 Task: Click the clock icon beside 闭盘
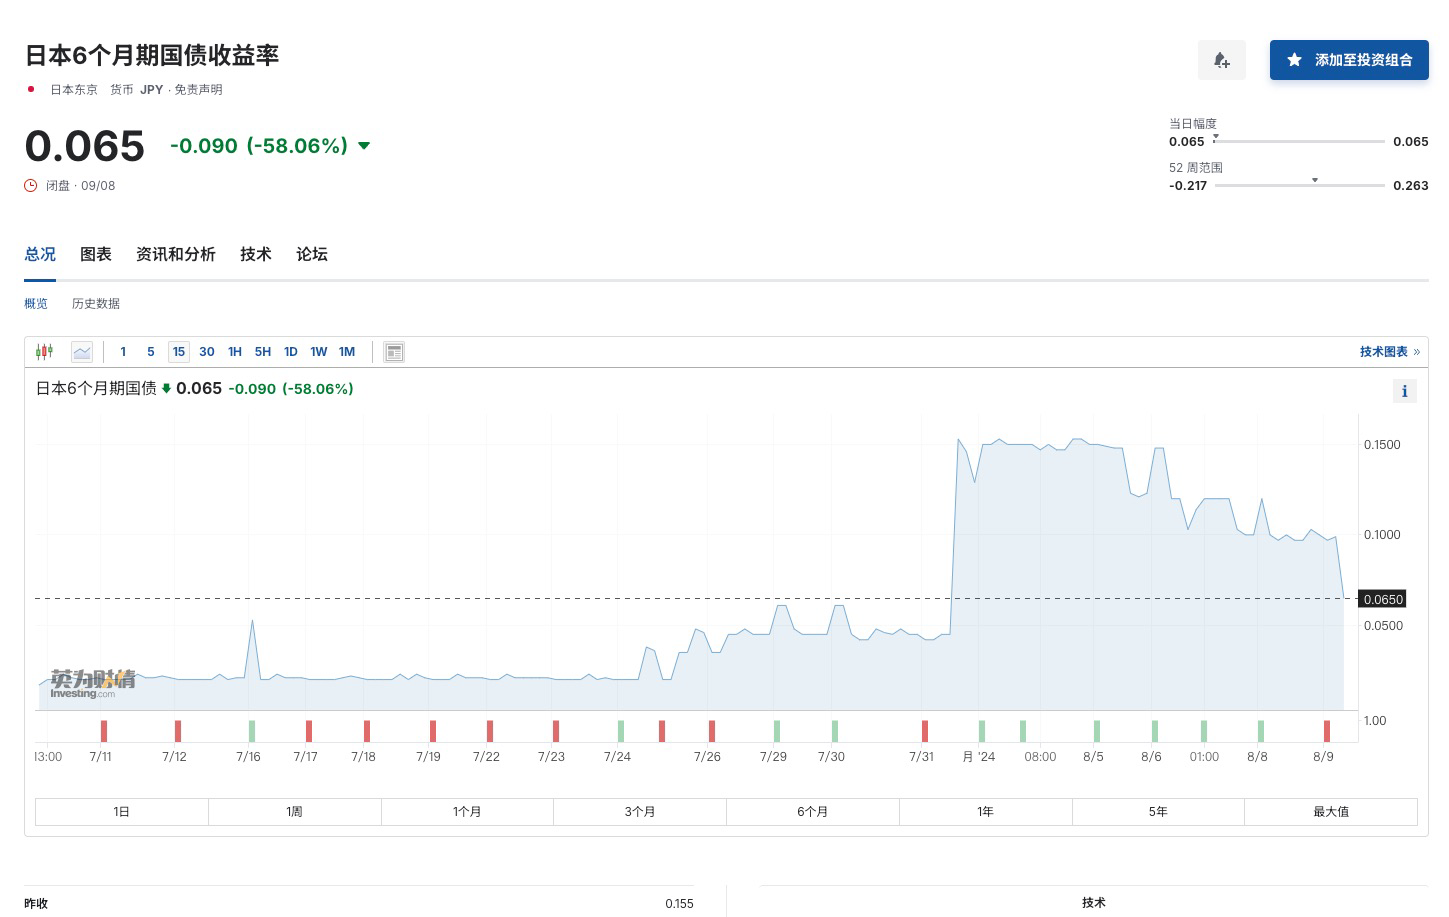(31, 186)
